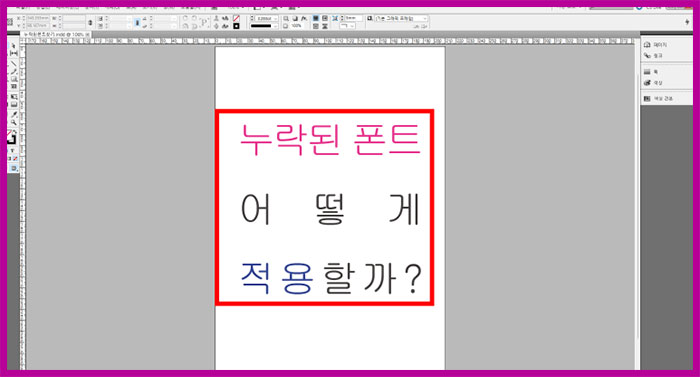
Task: Click the Rotate 90° counter-clockwise icon
Action: coord(195,18)
